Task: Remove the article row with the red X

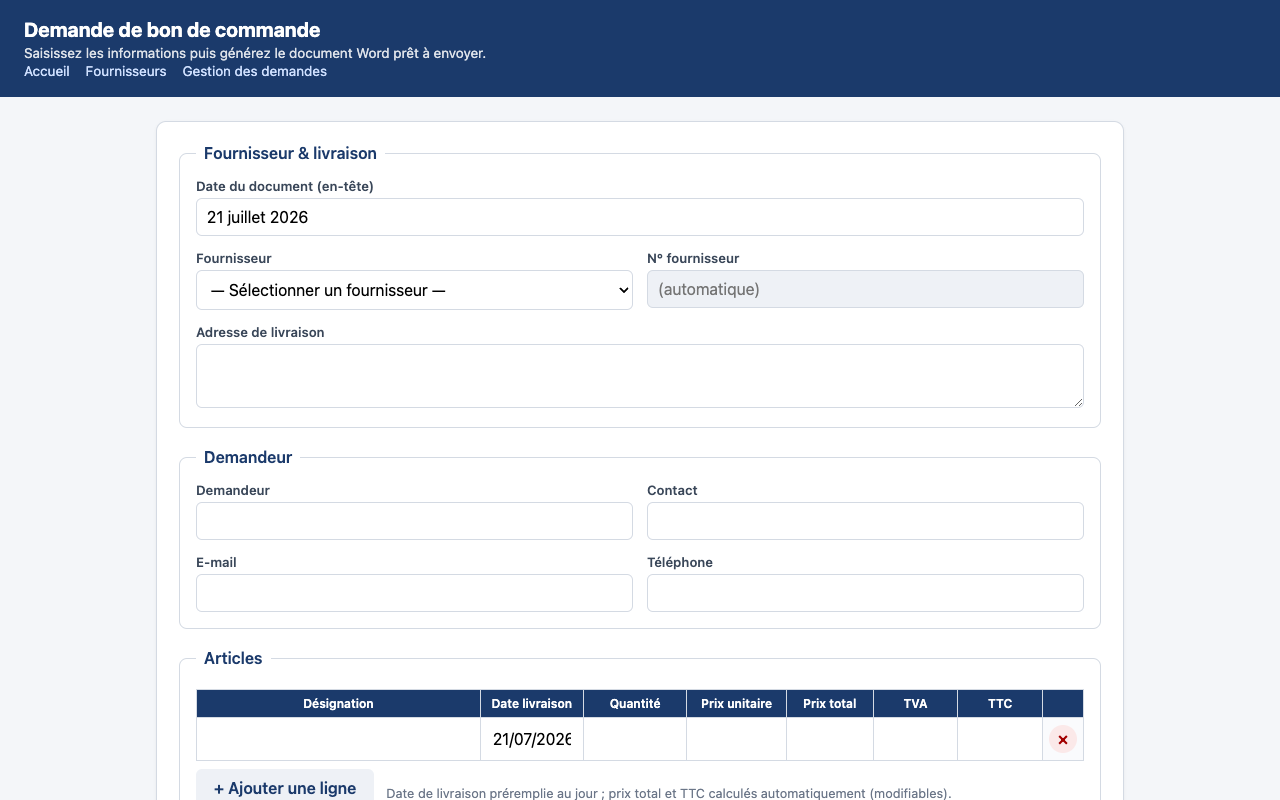Action: pyautogui.click(x=1063, y=740)
